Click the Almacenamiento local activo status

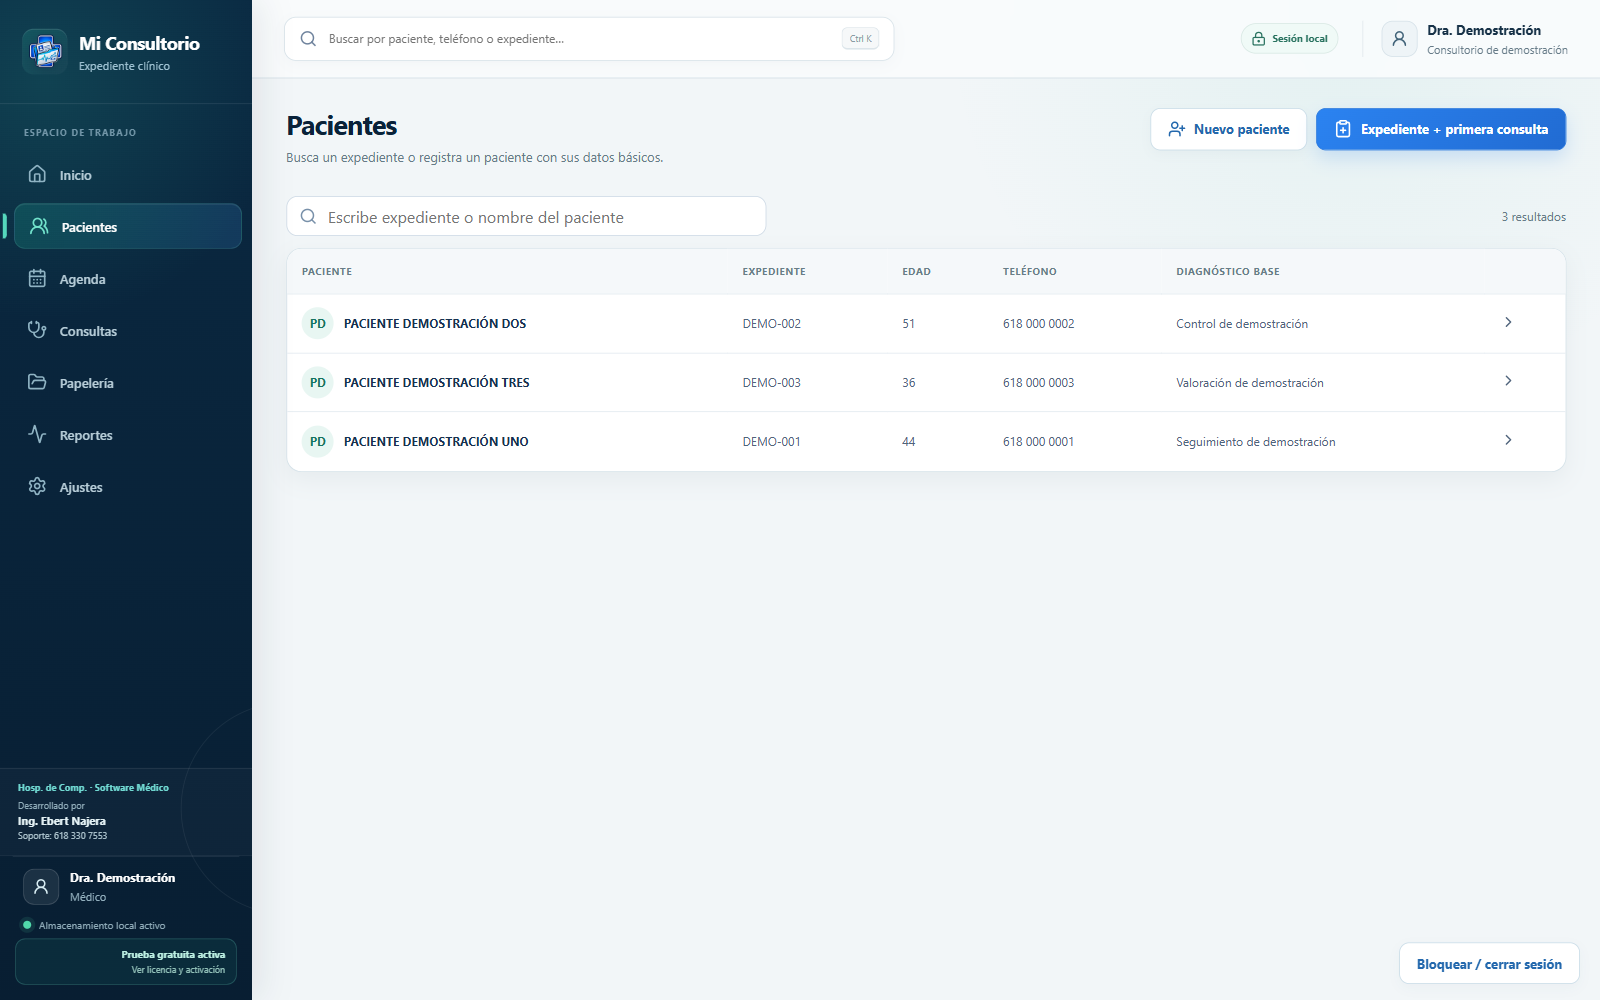(x=94, y=926)
